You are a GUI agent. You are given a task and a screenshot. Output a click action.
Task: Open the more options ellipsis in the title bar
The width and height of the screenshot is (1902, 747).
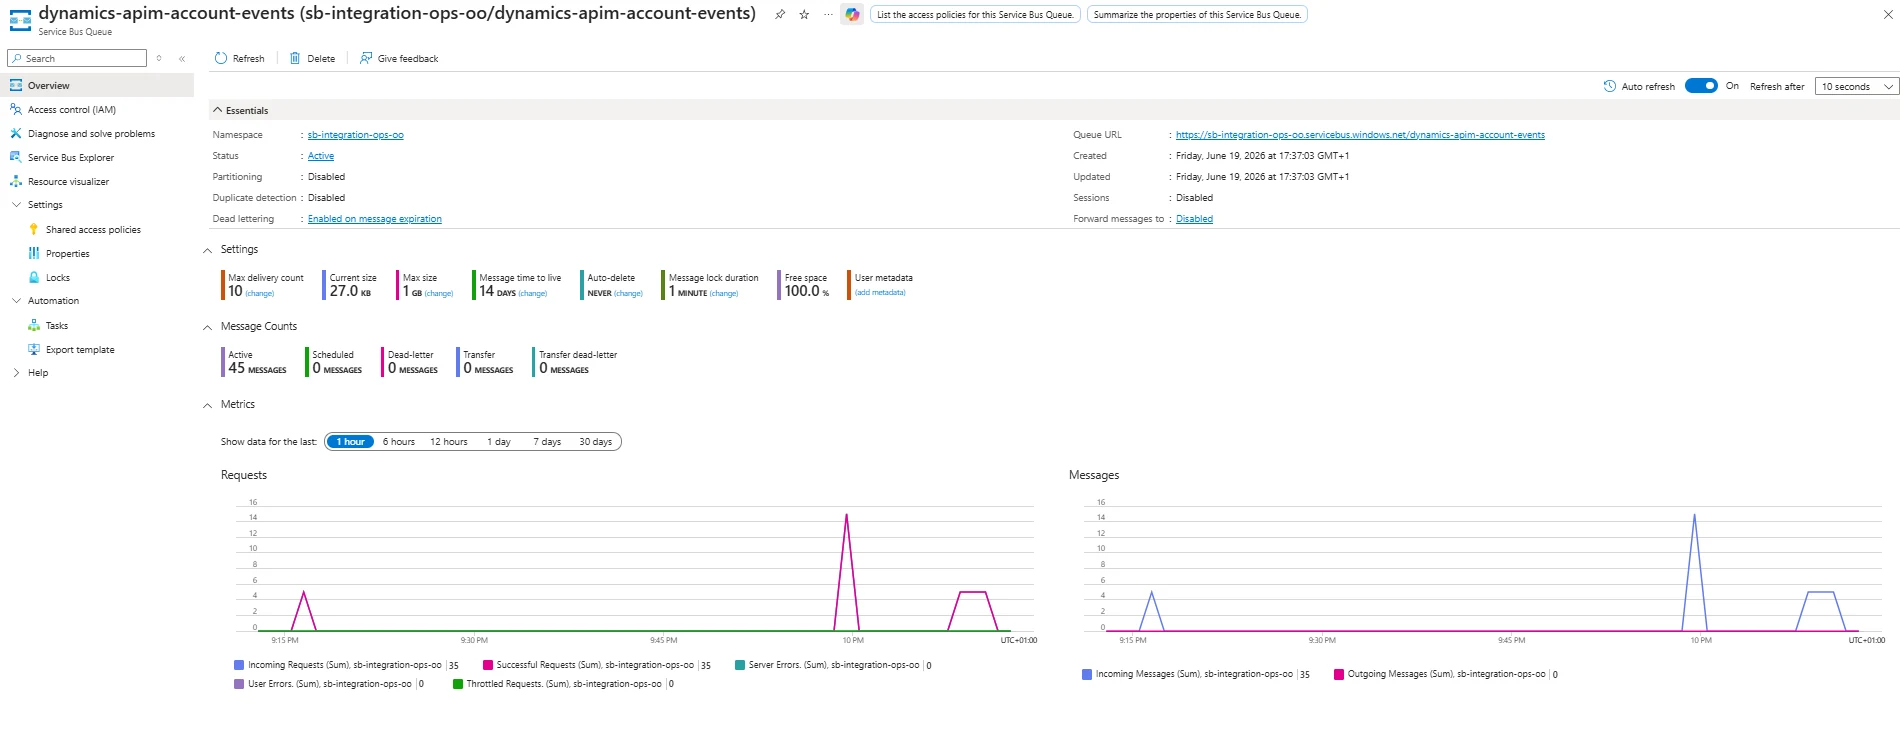[828, 14]
